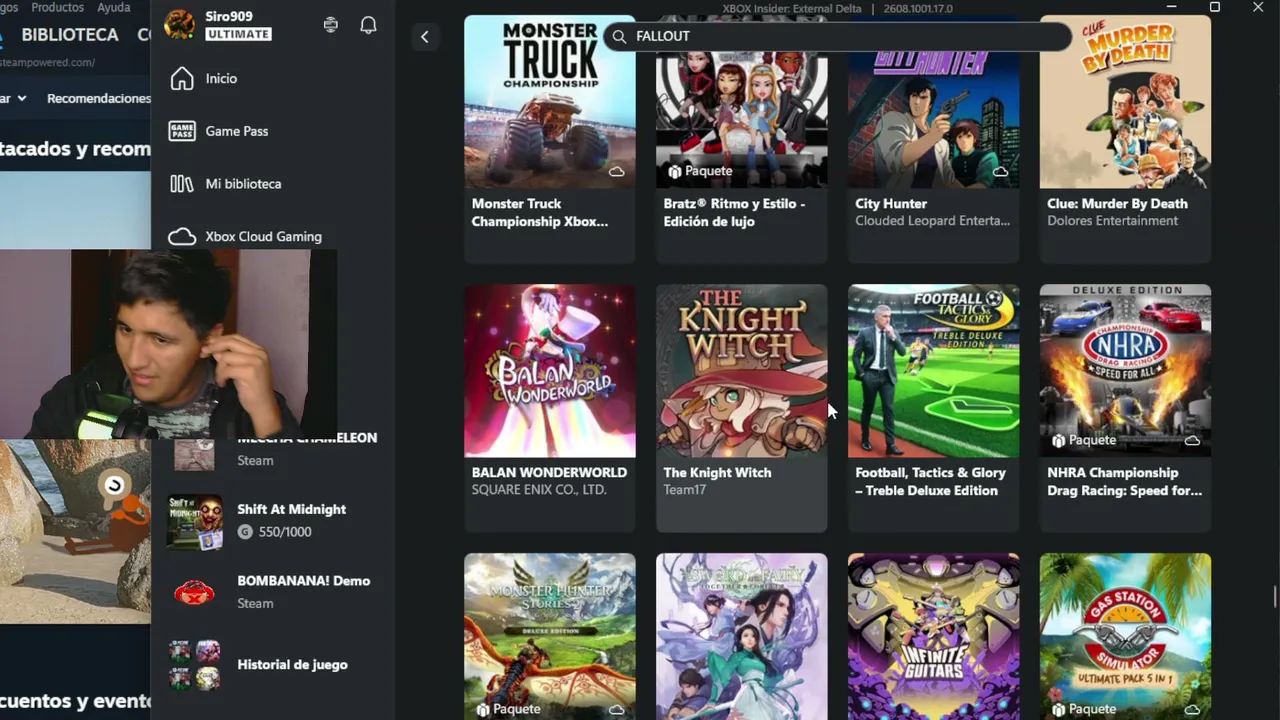
Task: Click the Paquete bundle badge on Bratz cover
Action: click(x=700, y=171)
